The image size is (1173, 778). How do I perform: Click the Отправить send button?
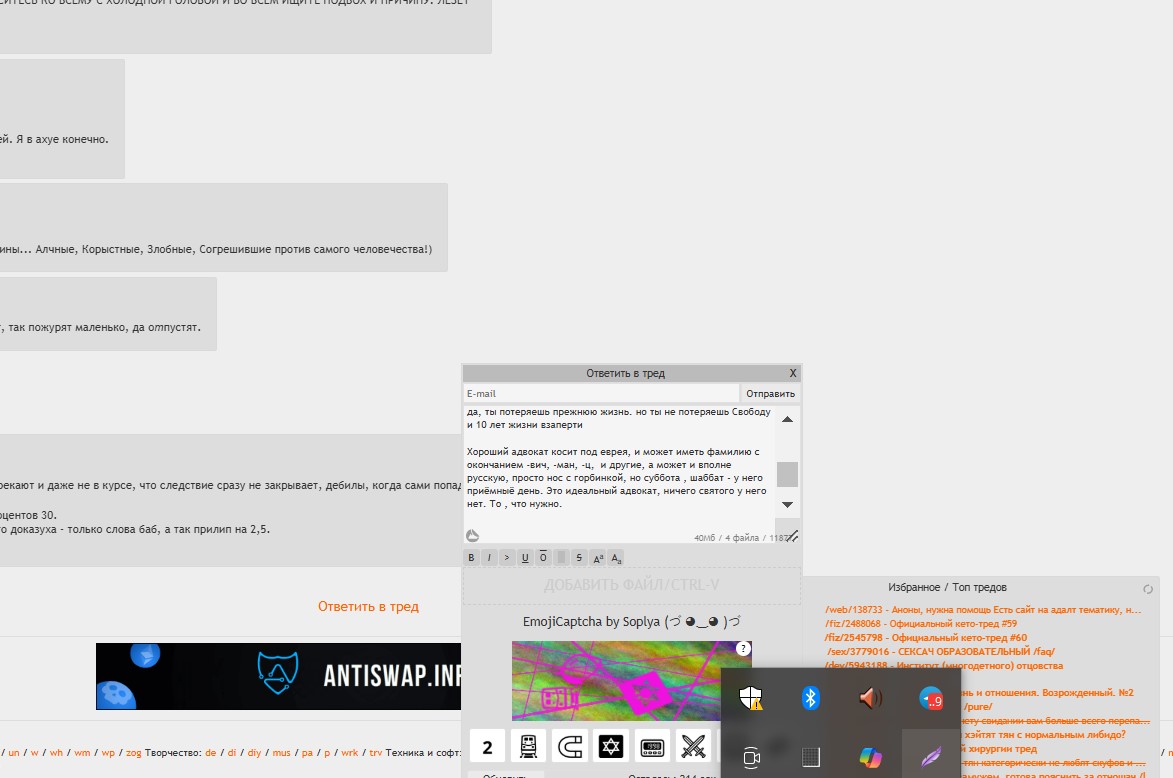pos(771,393)
